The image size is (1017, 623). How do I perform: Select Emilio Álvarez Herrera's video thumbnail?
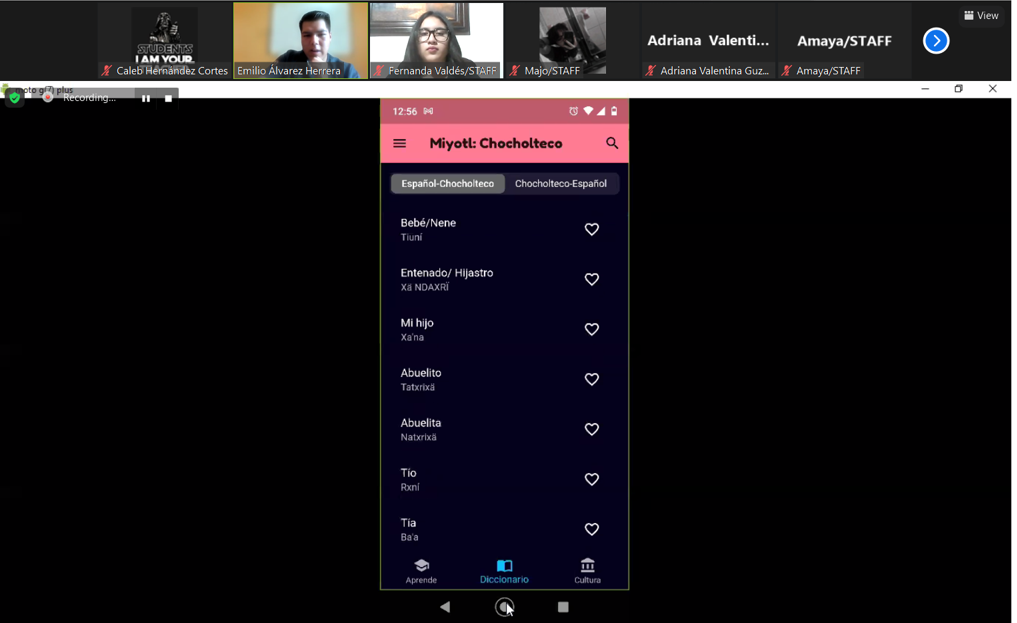pos(301,40)
